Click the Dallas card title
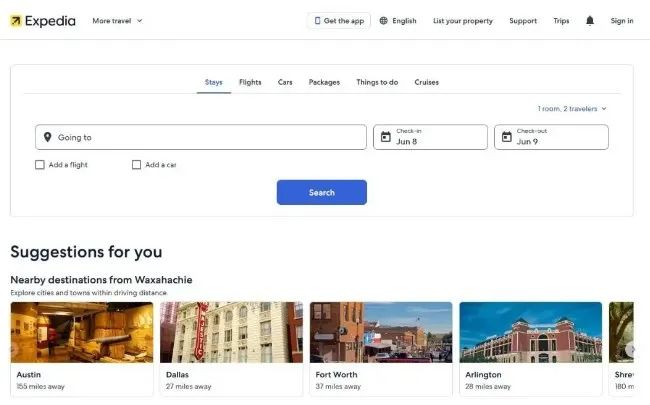Viewport: 650px width, 405px height. [177, 375]
